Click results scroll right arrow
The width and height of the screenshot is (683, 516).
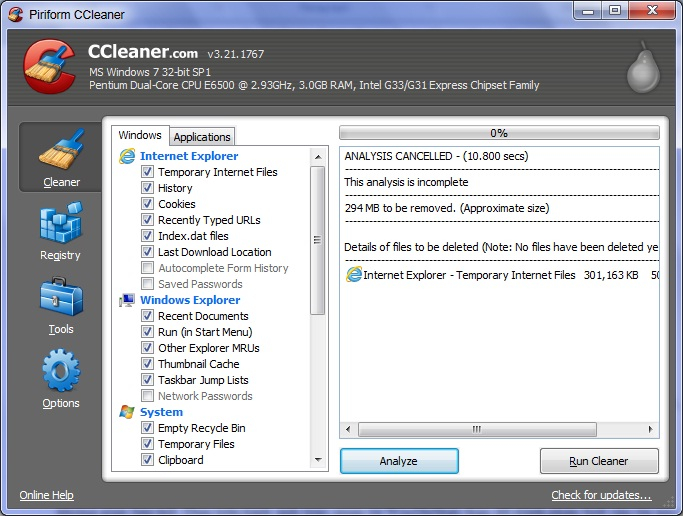[x=650, y=429]
